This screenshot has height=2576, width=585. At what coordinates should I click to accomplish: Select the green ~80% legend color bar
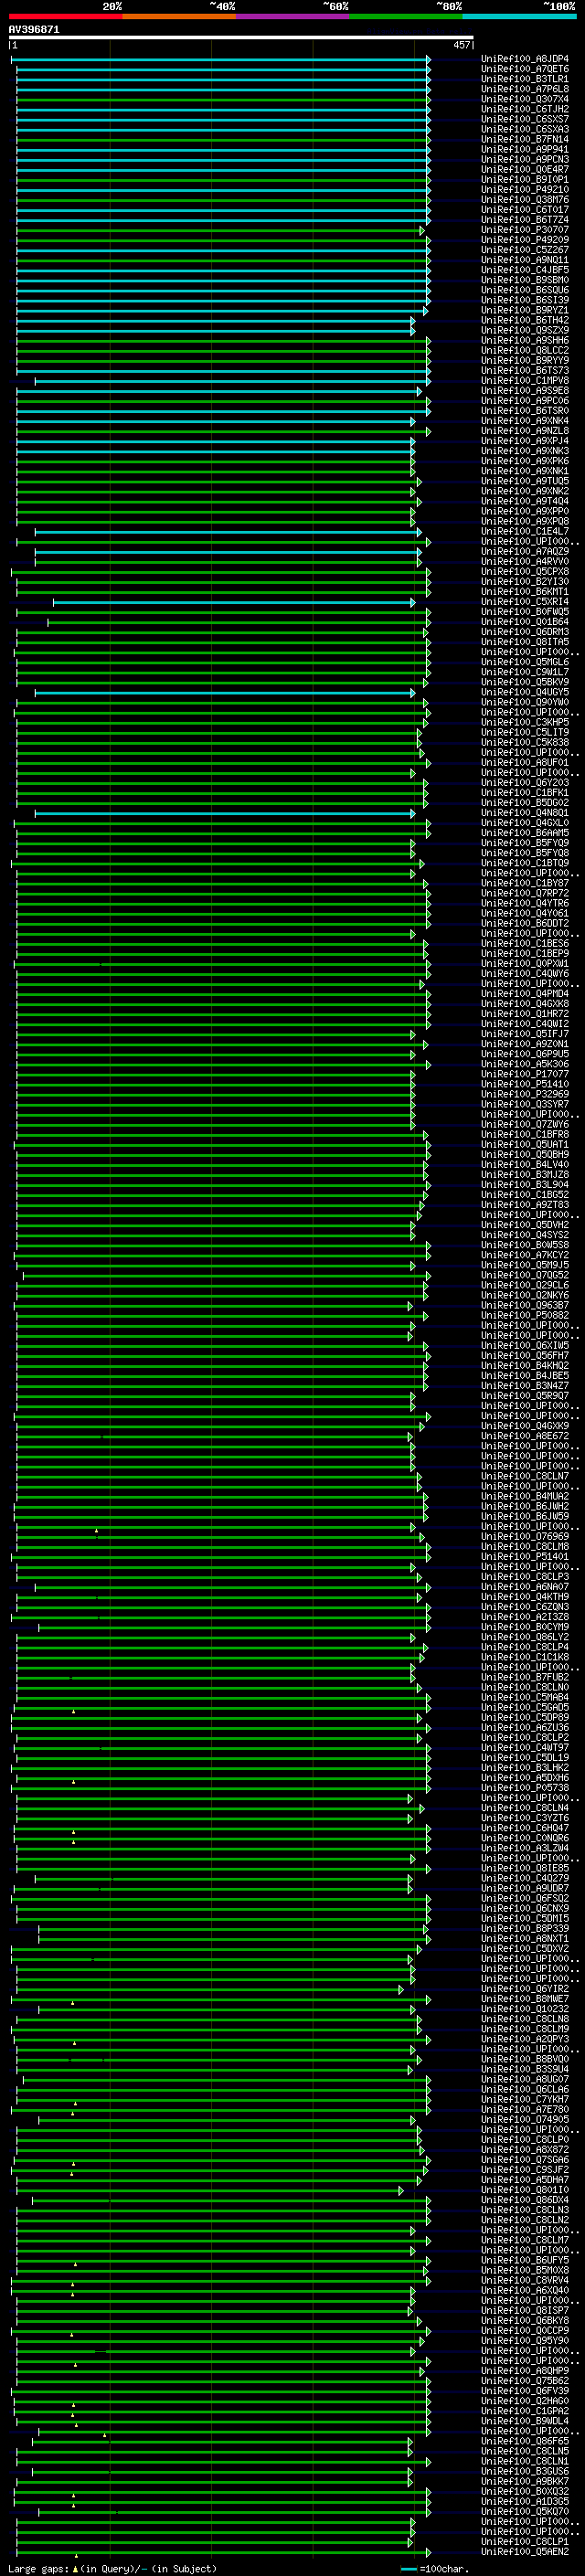click(406, 16)
